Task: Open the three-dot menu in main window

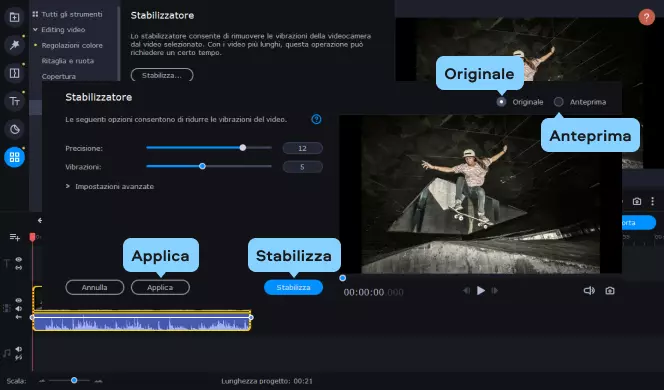Action: [653, 201]
